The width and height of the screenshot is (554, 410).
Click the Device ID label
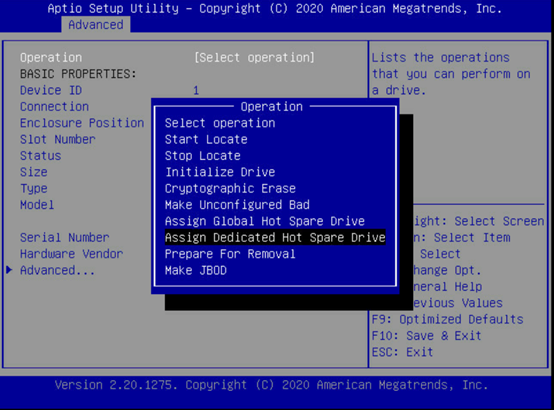(51, 90)
